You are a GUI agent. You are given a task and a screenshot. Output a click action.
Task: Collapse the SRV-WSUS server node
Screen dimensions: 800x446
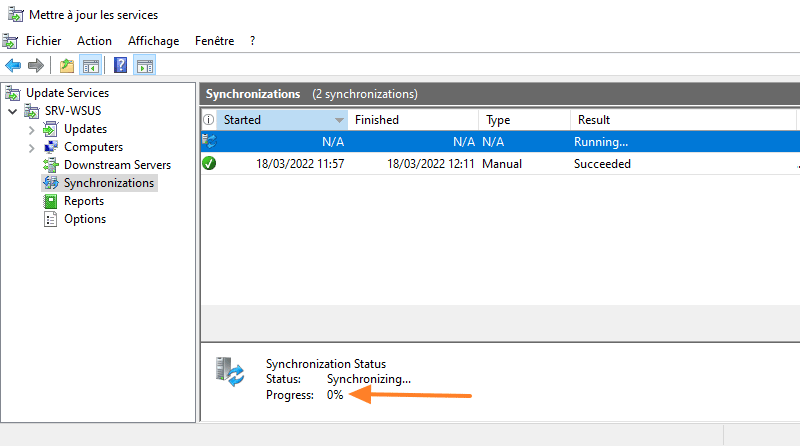tap(13, 111)
